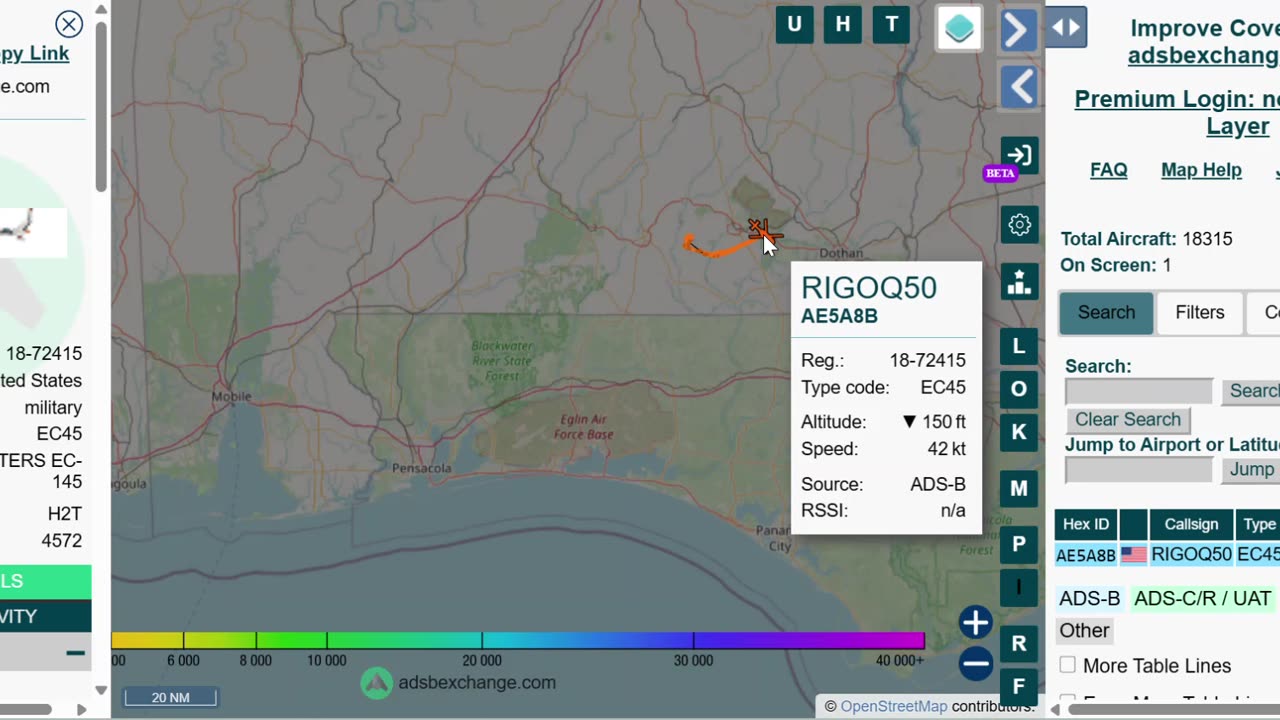Image resolution: width=1280 pixels, height=720 pixels.
Task: Sort table by Type column
Action: click(1259, 524)
